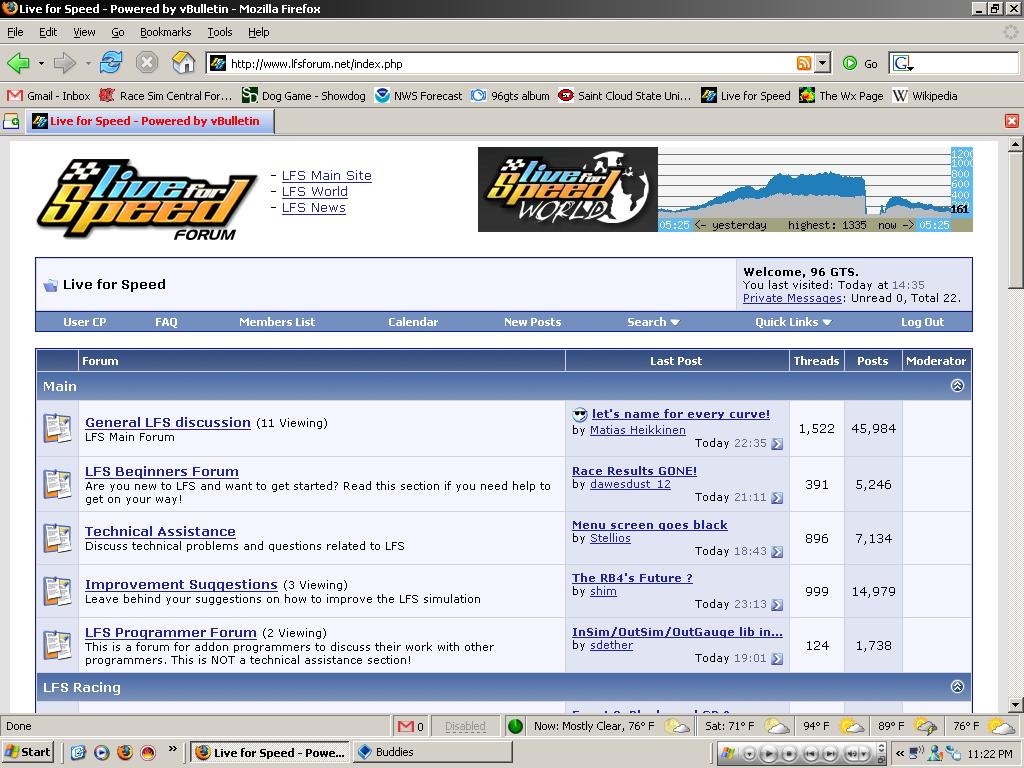Open the Bookmarks menu
This screenshot has width=1024, height=768.
165,32
